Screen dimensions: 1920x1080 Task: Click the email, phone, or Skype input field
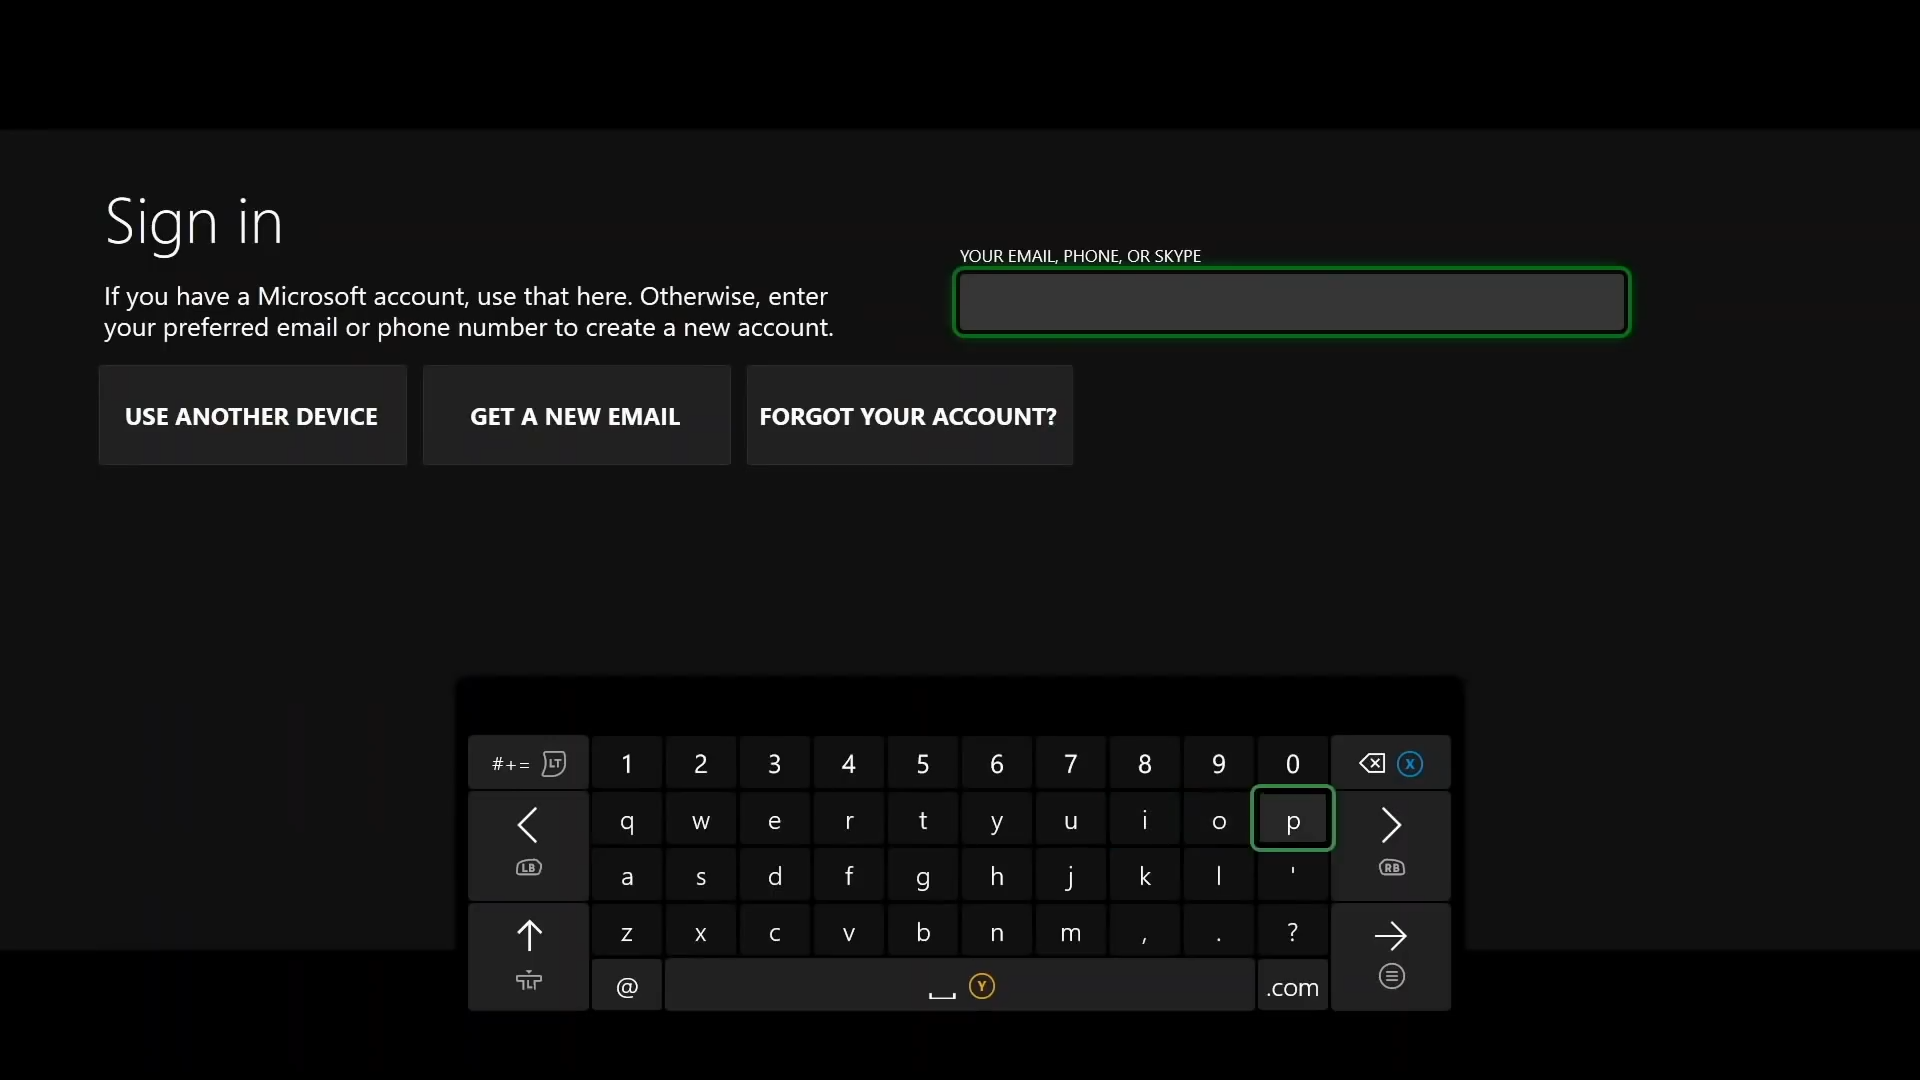[1291, 302]
